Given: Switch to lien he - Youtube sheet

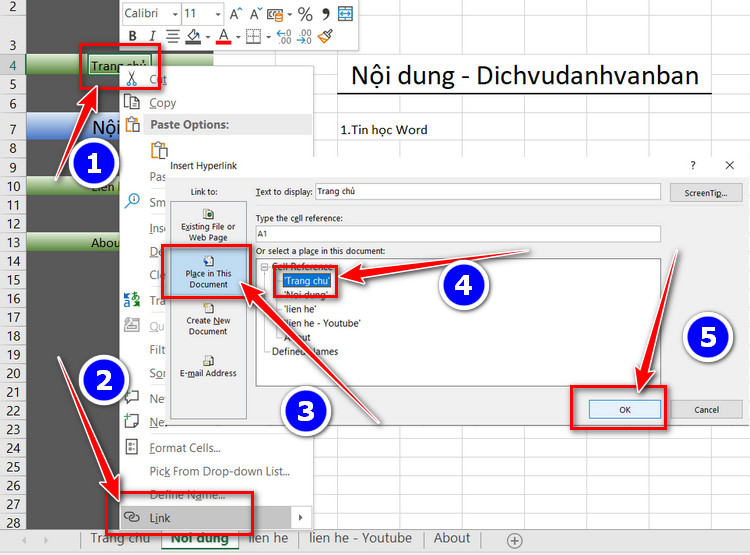Looking at the screenshot, I should tap(360, 538).
